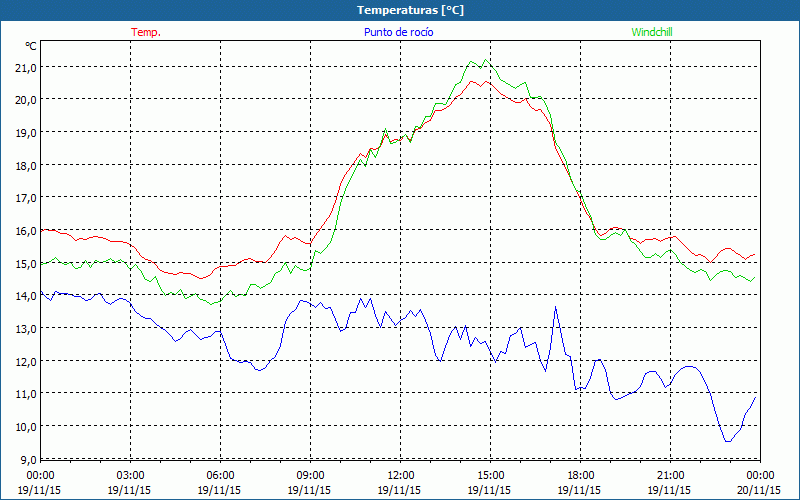Click the °C unit label on the y-axis

click(x=31, y=46)
